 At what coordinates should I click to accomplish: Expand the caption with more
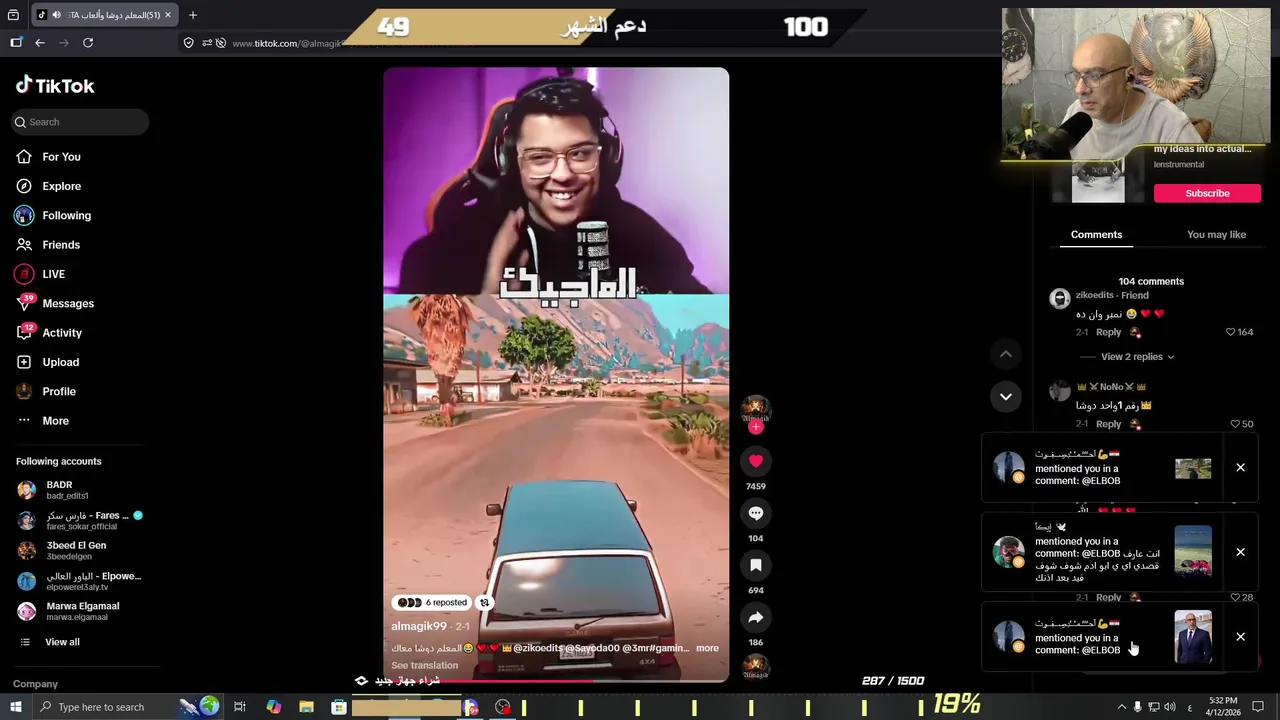707,648
